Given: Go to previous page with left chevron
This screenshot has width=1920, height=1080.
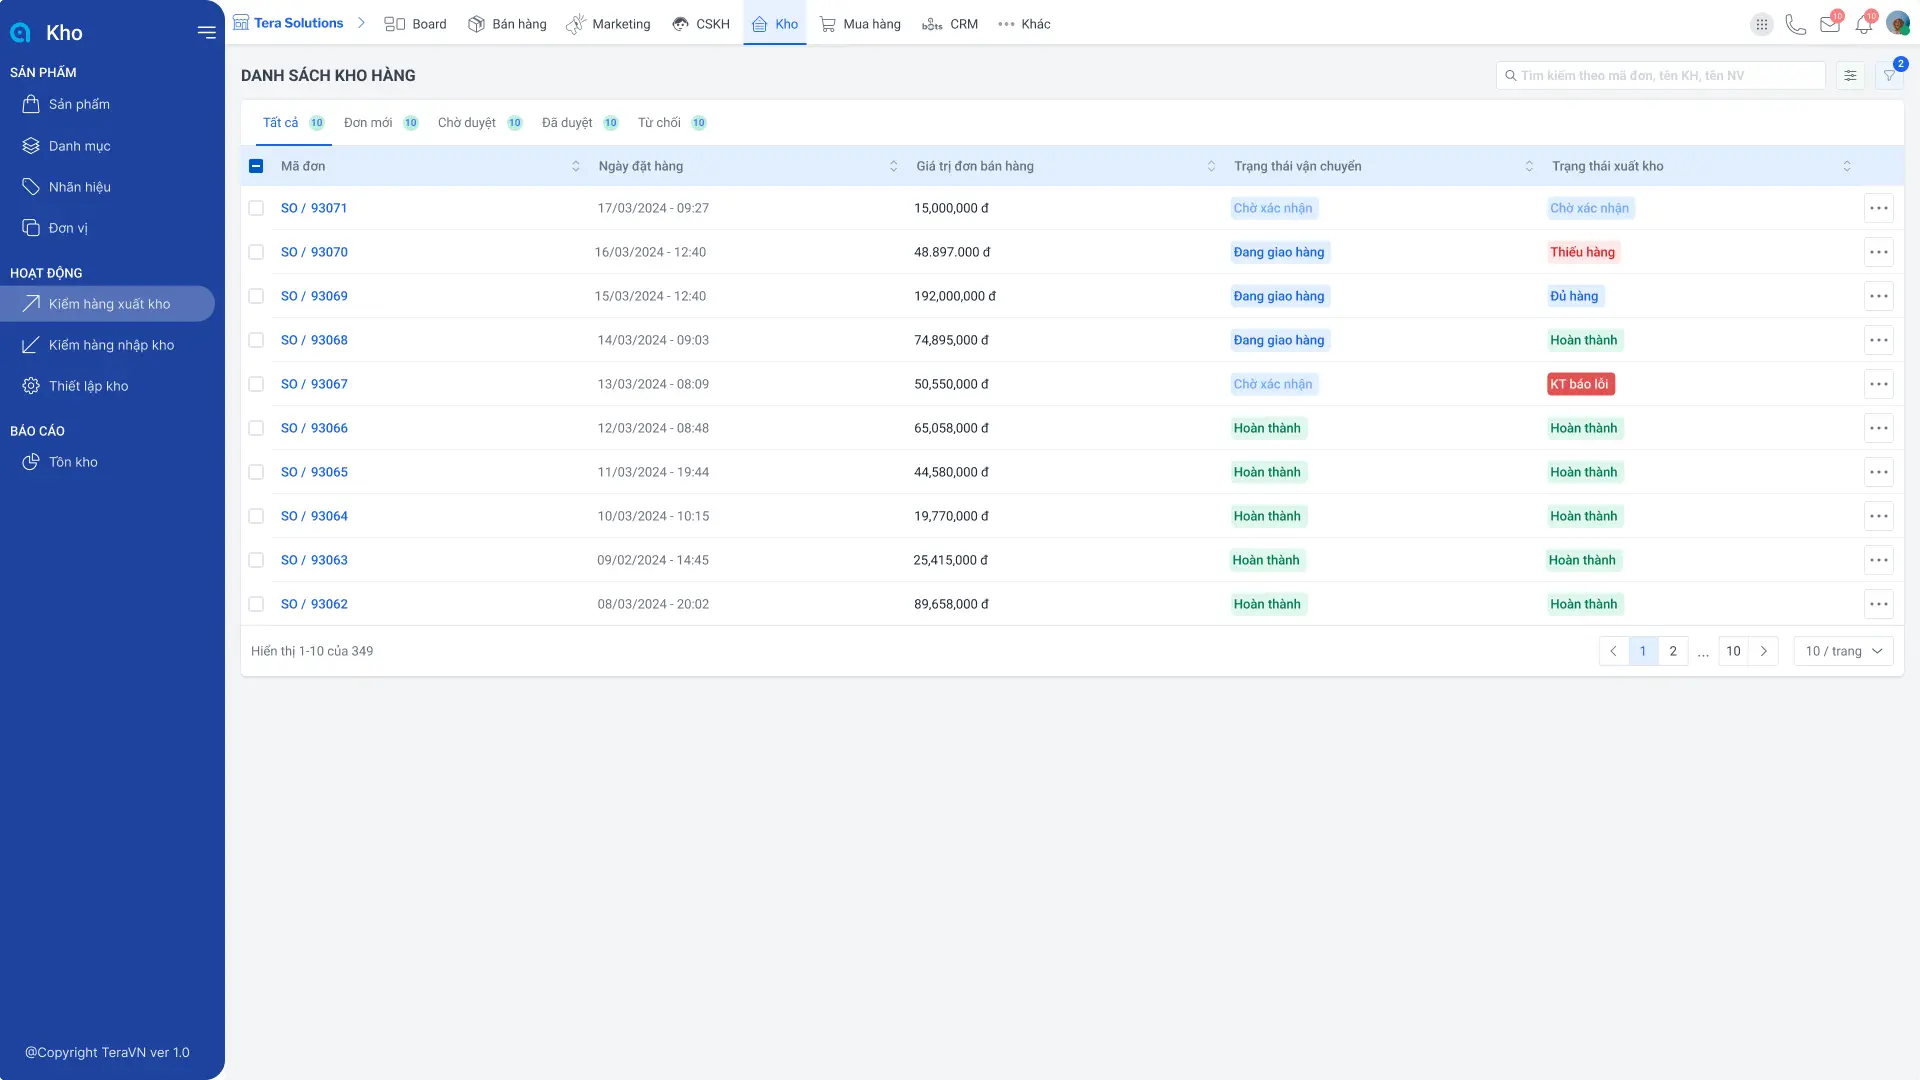Looking at the screenshot, I should [1613, 651].
